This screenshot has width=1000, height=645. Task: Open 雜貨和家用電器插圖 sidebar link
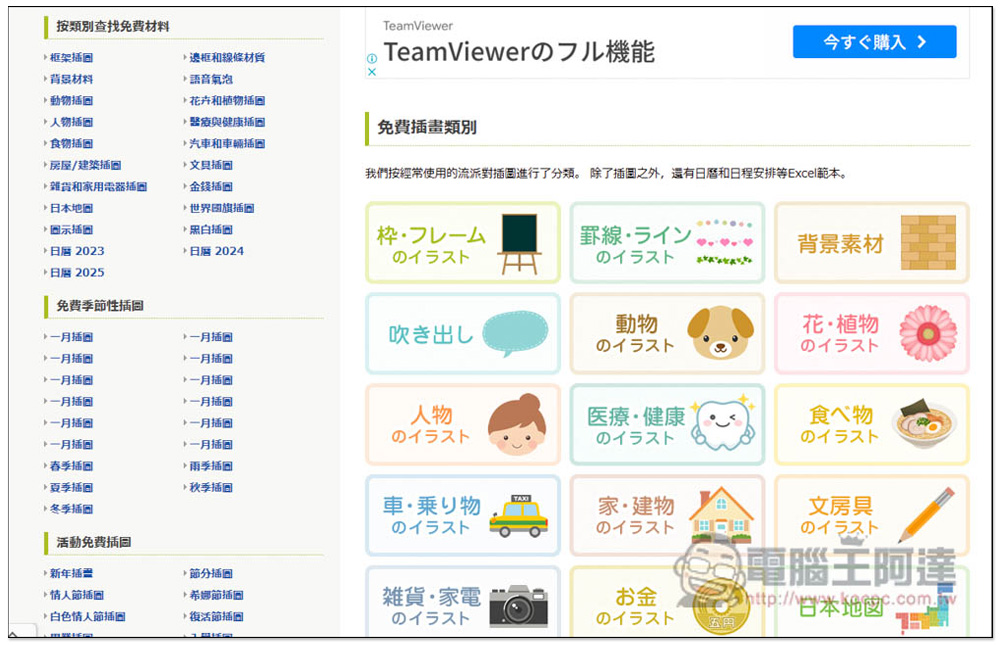tap(98, 187)
